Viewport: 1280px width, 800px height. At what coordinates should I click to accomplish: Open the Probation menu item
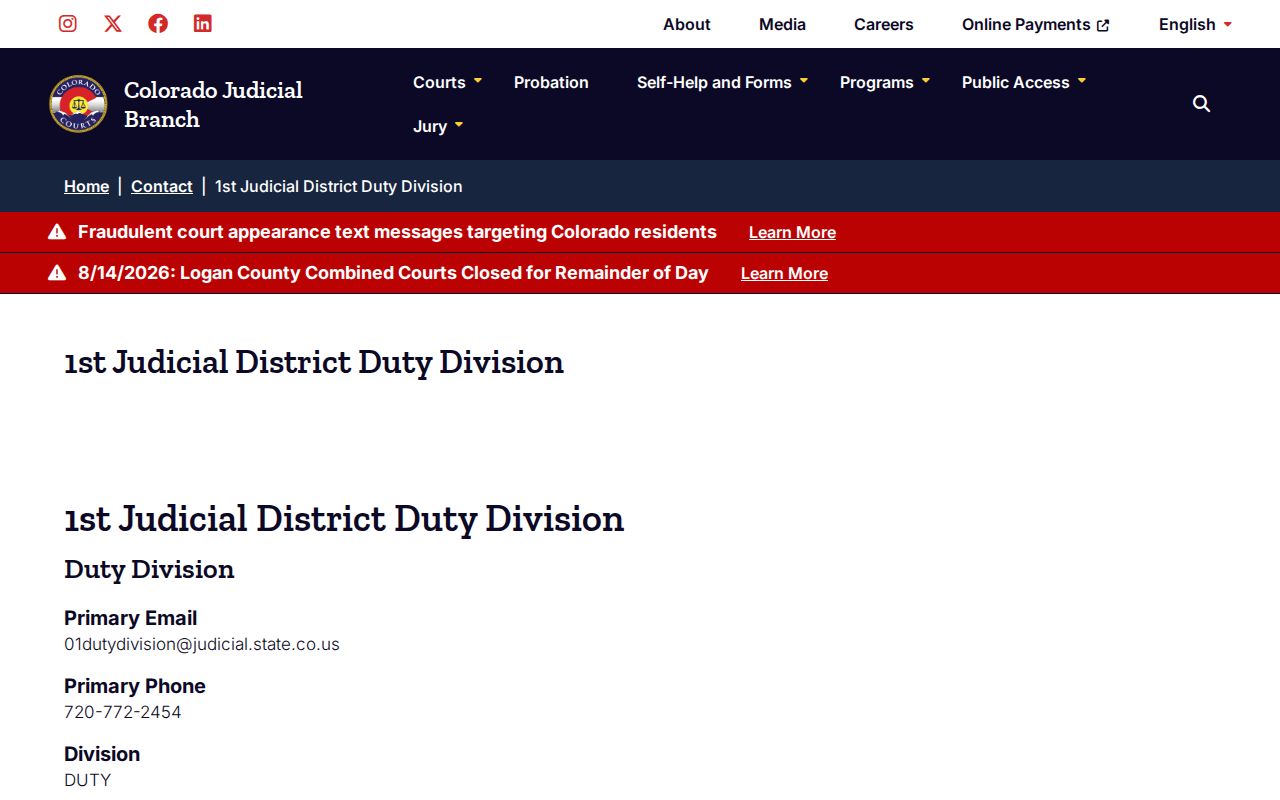pyautogui.click(x=551, y=82)
